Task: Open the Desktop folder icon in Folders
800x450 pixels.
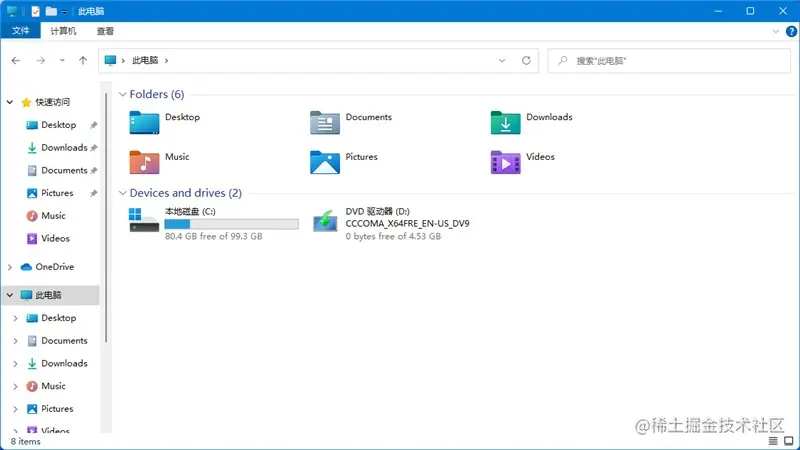Action: coord(144,123)
